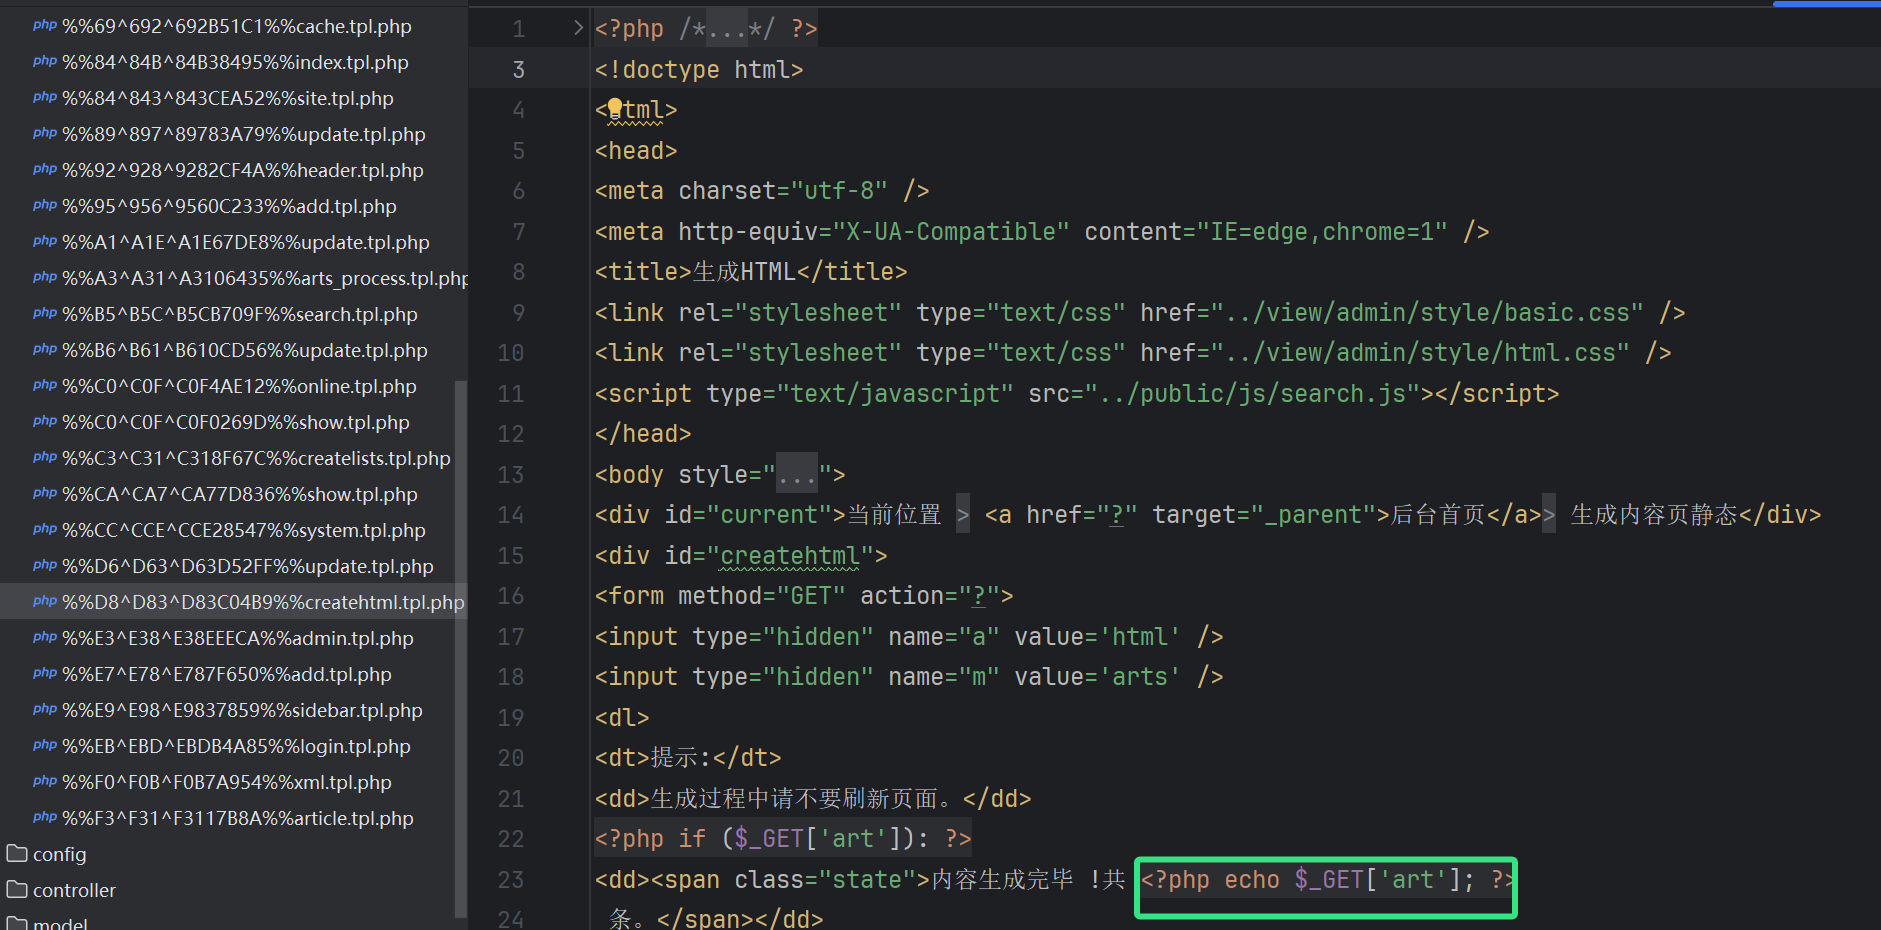Open index.tpl.php in the file tree
The height and width of the screenshot is (930, 1881).
pyautogui.click(x=235, y=62)
